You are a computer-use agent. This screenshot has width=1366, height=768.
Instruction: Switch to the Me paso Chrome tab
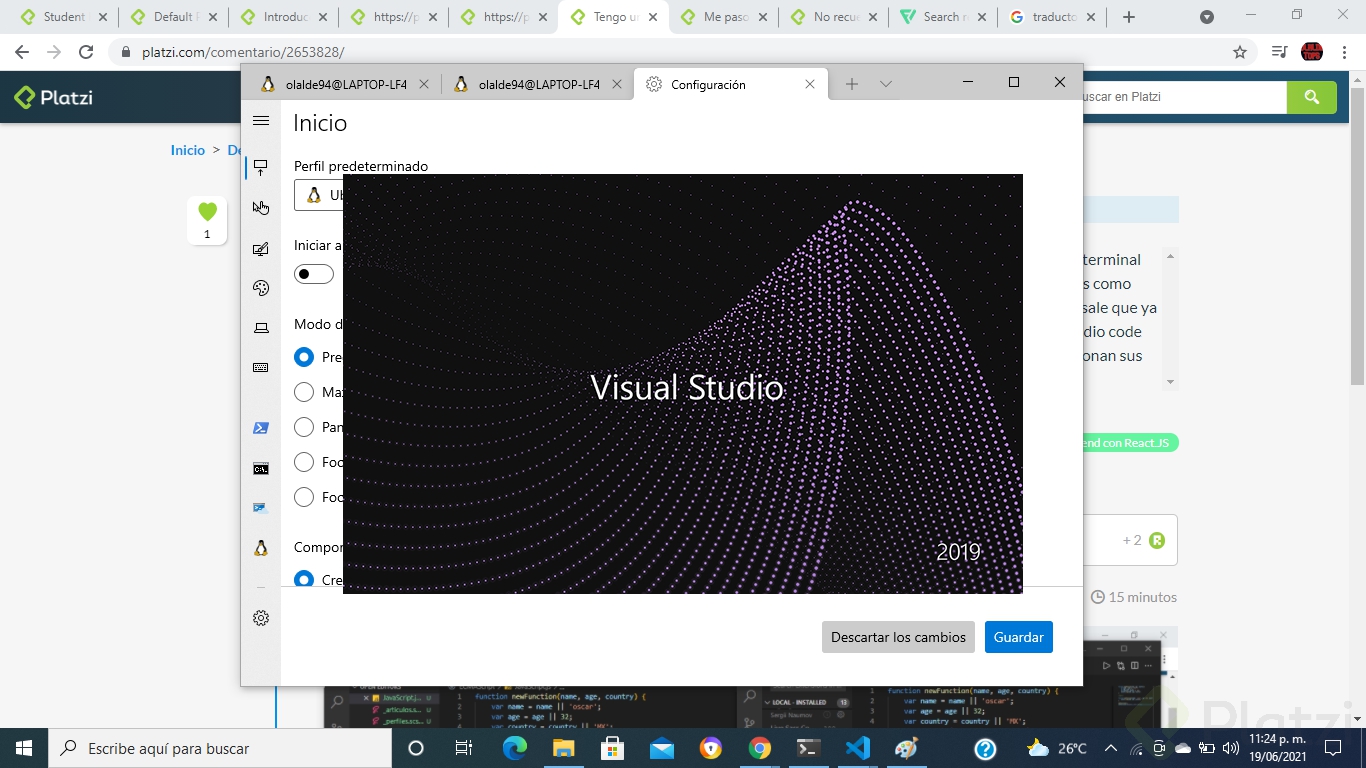[x=723, y=17]
